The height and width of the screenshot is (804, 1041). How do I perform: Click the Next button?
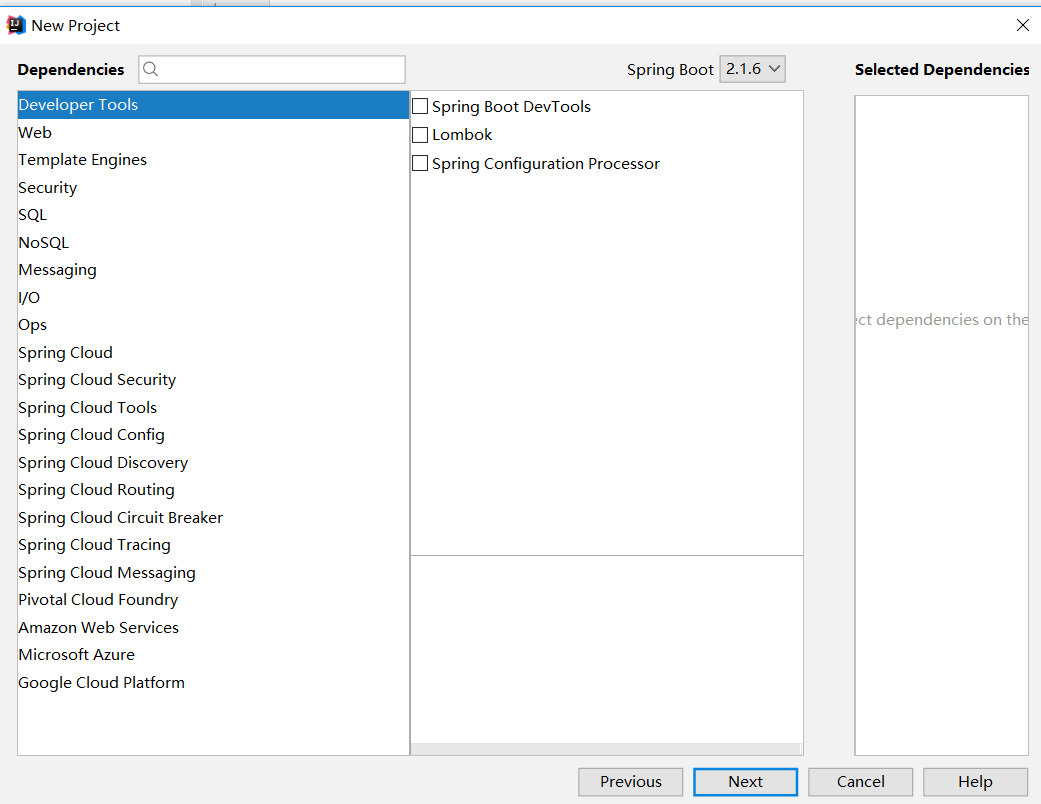click(x=745, y=782)
